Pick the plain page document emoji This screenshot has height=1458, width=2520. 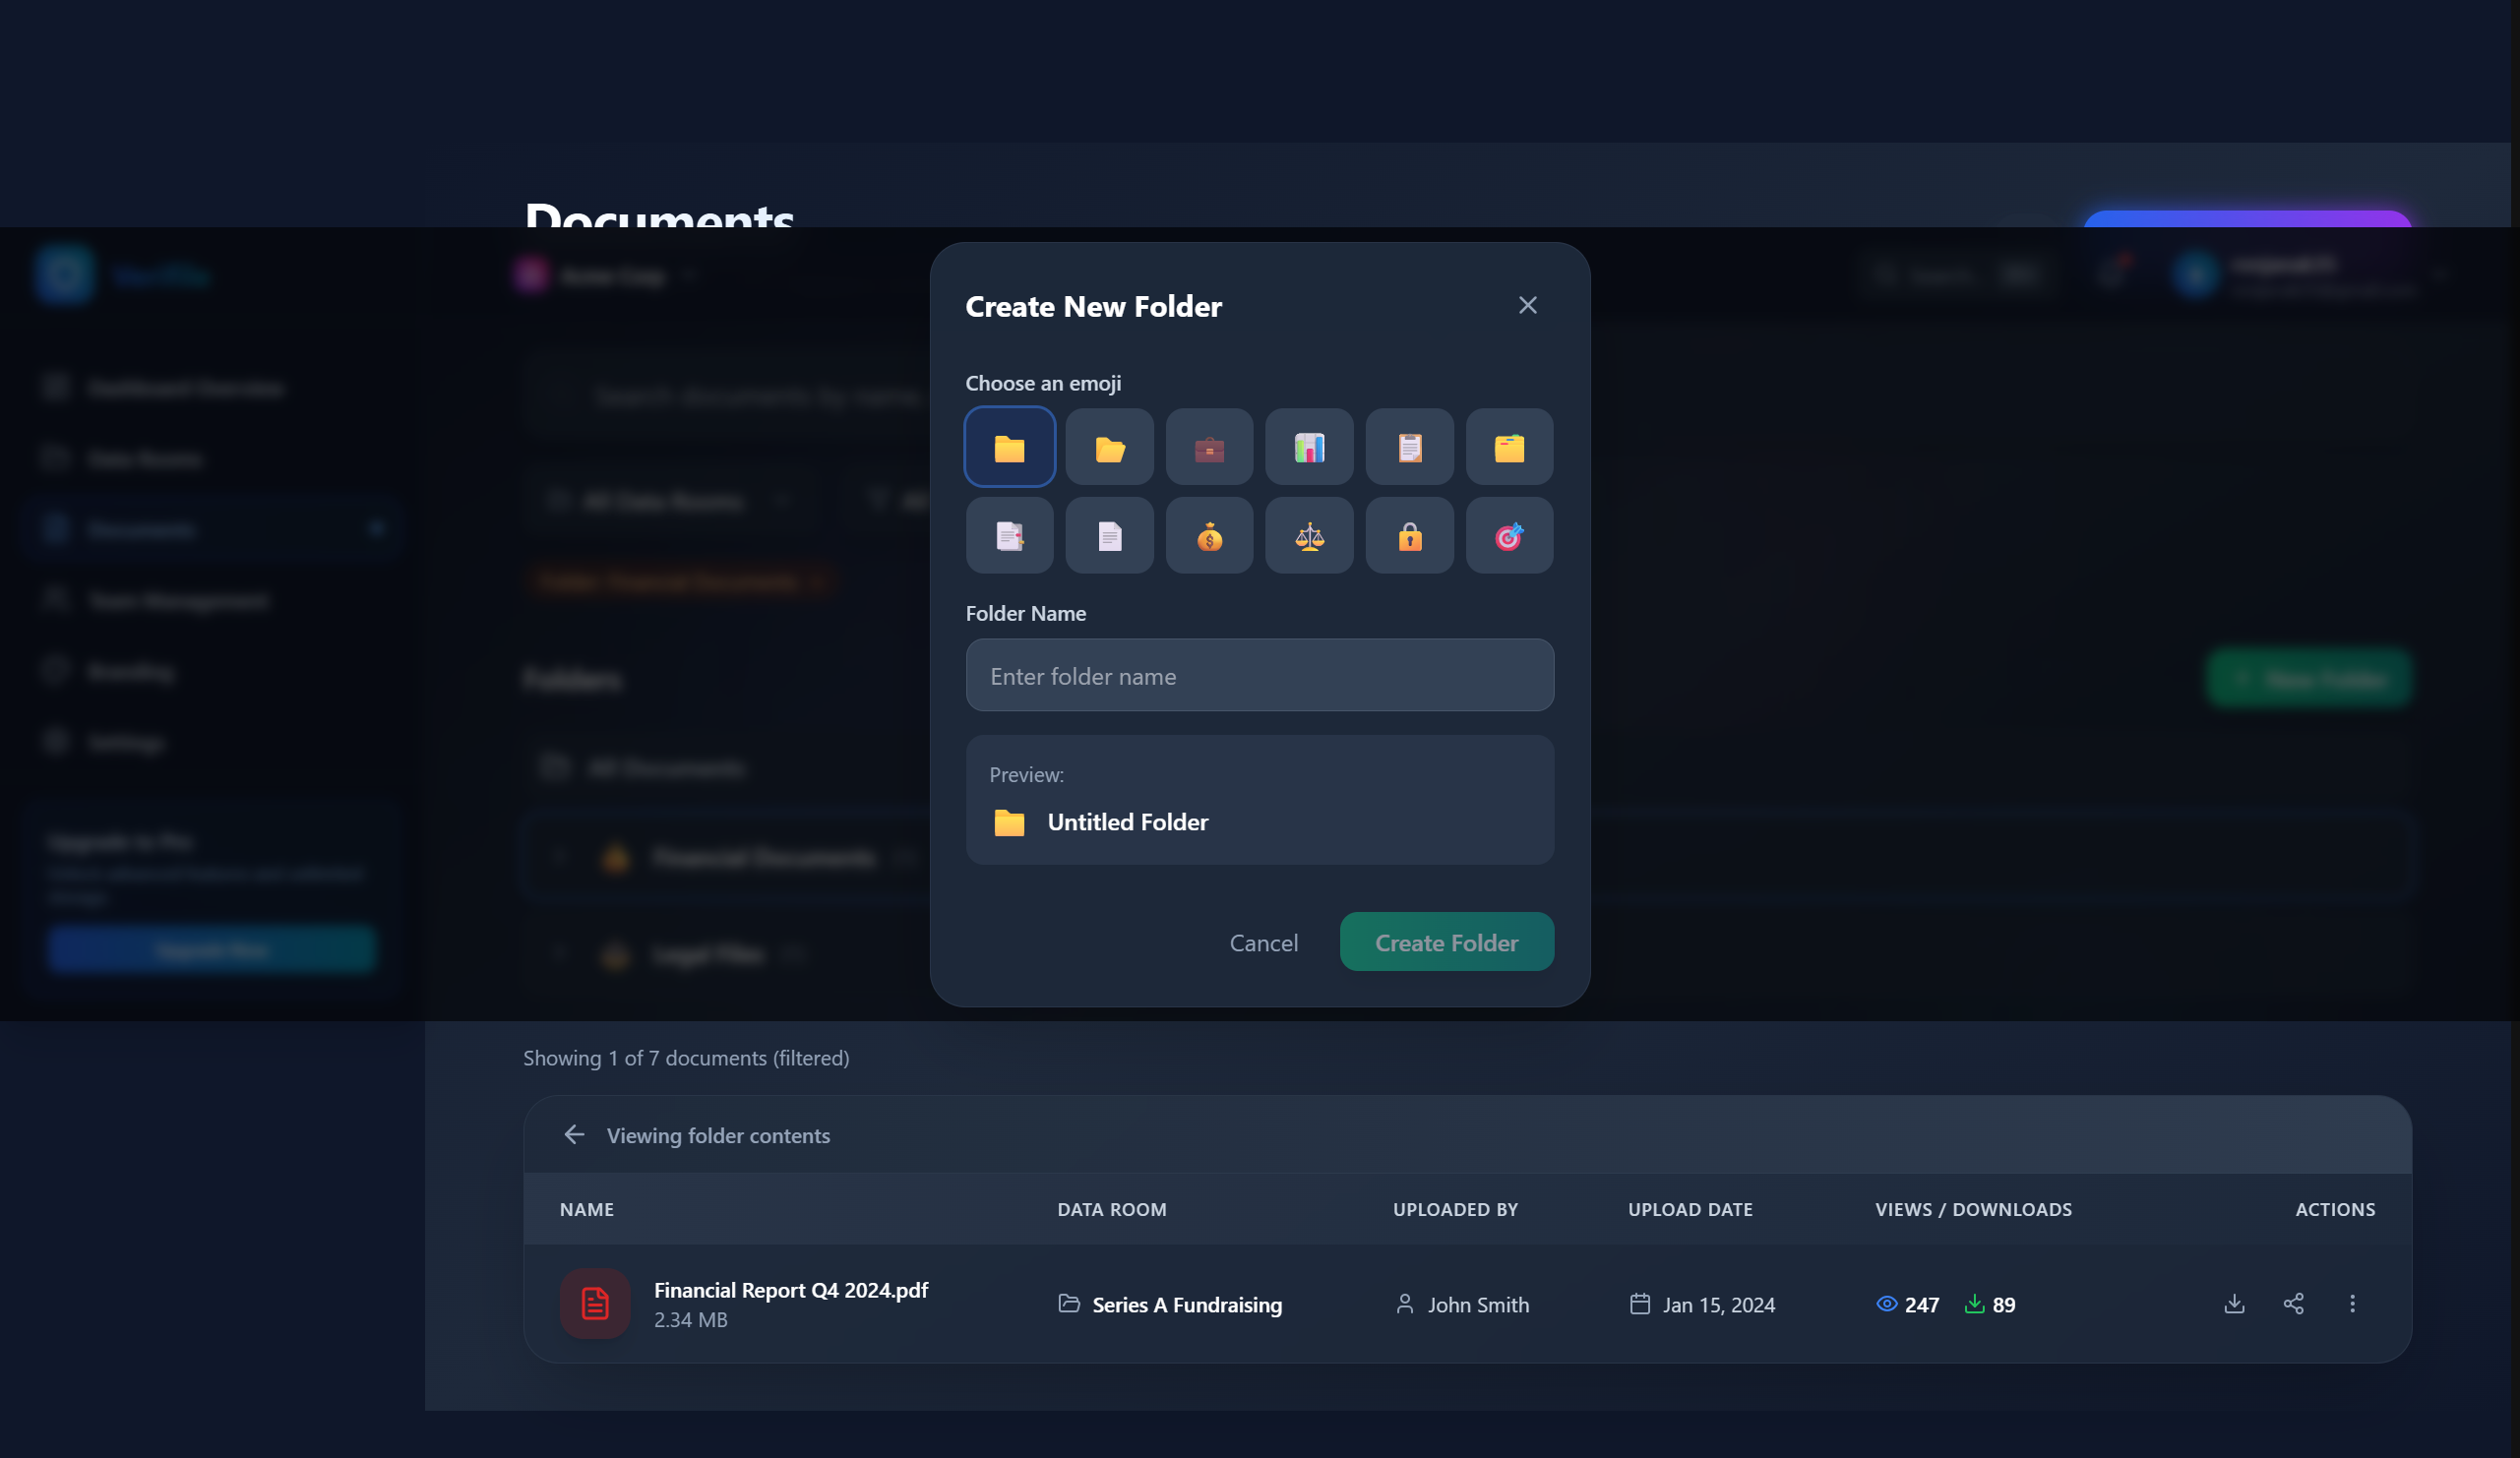[1109, 536]
